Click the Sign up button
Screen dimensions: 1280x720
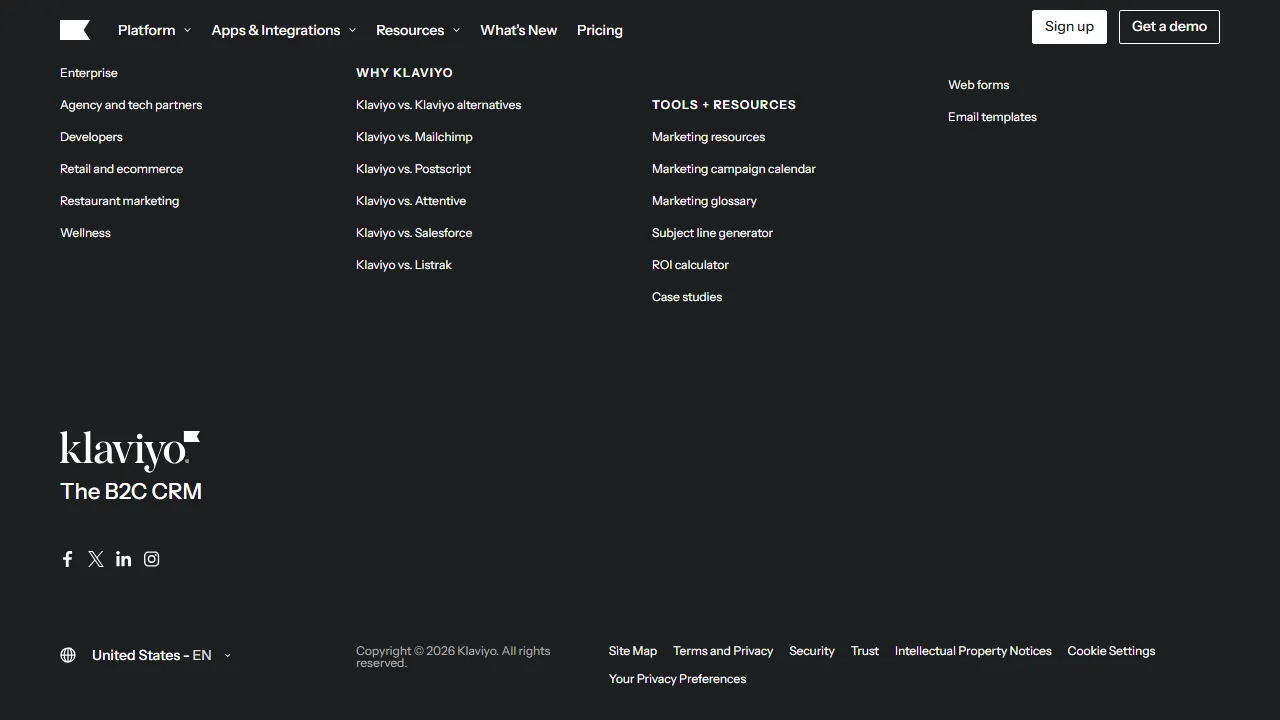(1069, 27)
